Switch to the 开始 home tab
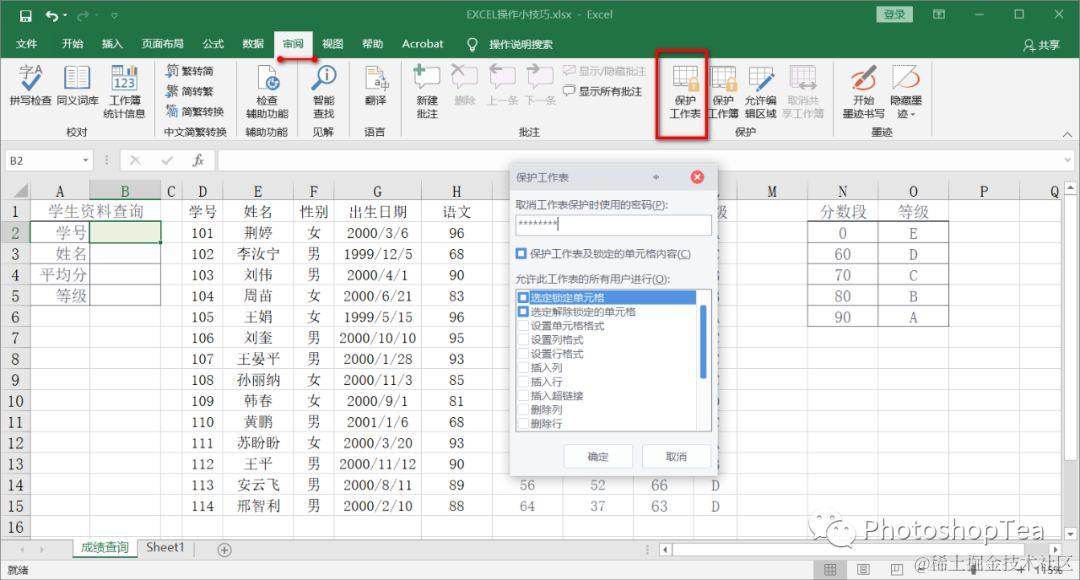The image size is (1080, 580). [72, 44]
